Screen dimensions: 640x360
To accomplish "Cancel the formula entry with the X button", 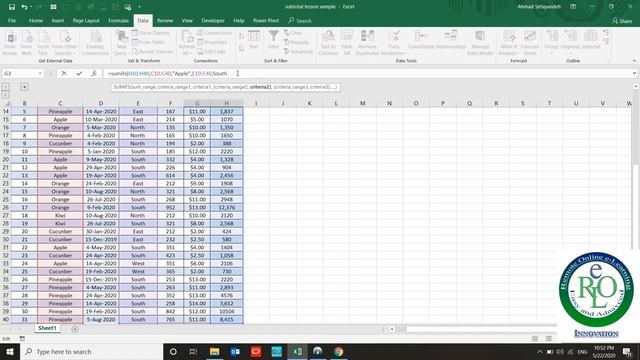I will tap(64, 73).
